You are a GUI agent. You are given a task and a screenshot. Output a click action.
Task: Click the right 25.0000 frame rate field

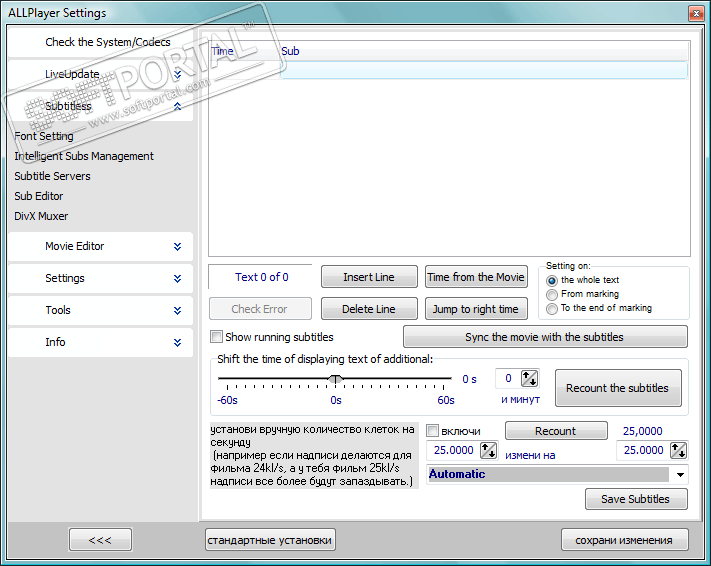(x=643, y=450)
